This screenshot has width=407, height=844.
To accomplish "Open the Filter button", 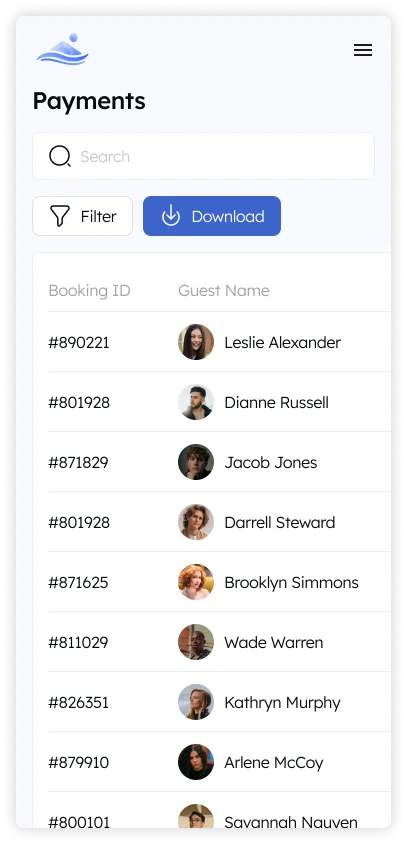I will pos(82,216).
